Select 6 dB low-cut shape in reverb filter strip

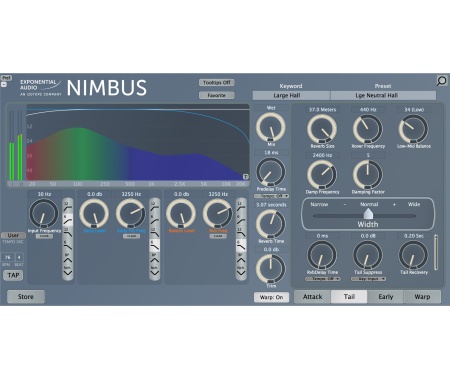[x=241, y=220]
